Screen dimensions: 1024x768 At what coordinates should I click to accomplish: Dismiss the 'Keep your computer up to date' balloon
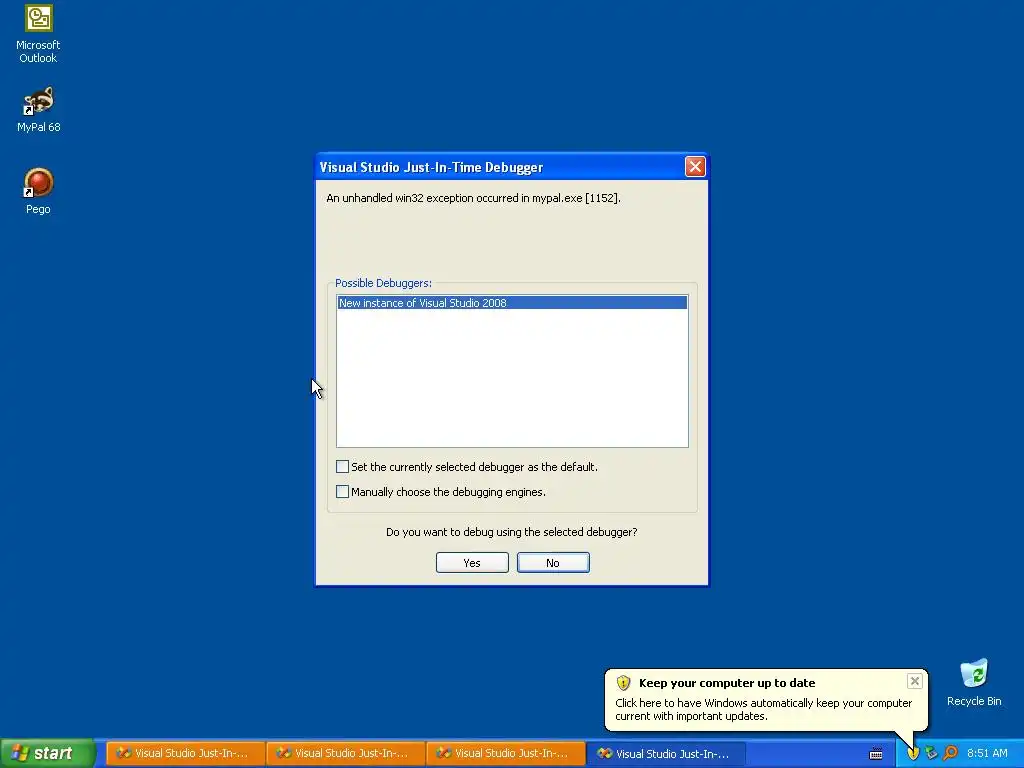click(914, 681)
